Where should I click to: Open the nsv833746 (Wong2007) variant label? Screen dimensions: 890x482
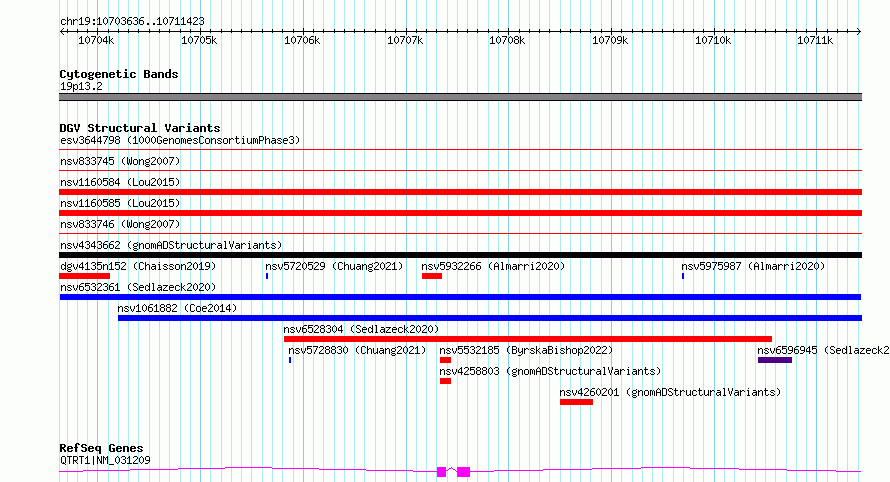click(120, 224)
